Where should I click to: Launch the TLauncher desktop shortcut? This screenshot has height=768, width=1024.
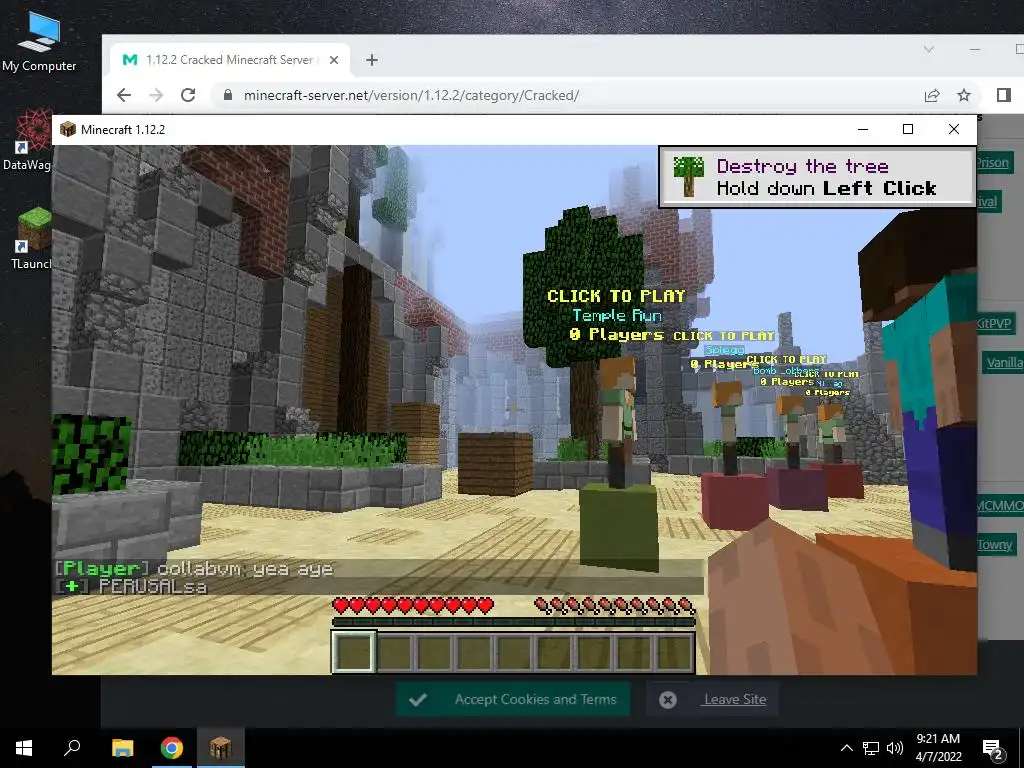[29, 238]
